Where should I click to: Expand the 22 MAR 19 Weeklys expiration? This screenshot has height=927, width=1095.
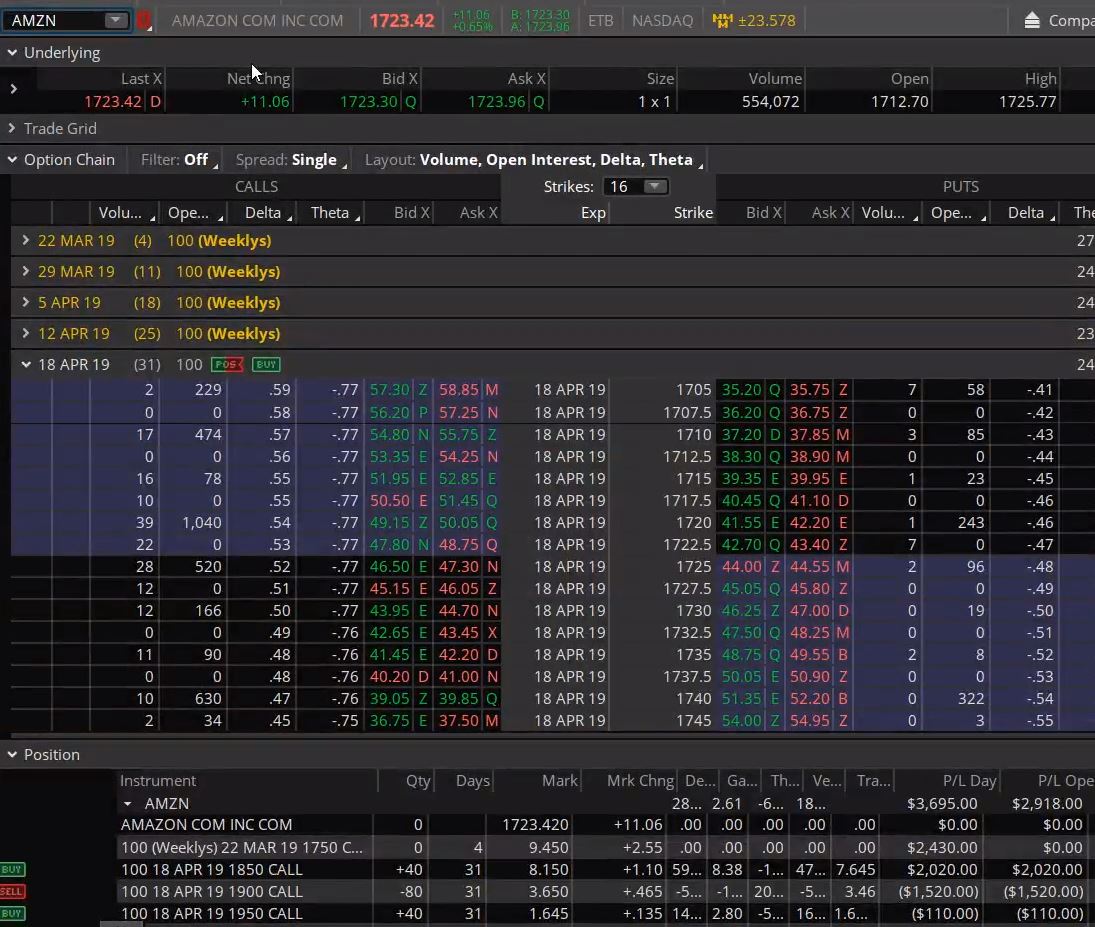pyautogui.click(x=26, y=240)
